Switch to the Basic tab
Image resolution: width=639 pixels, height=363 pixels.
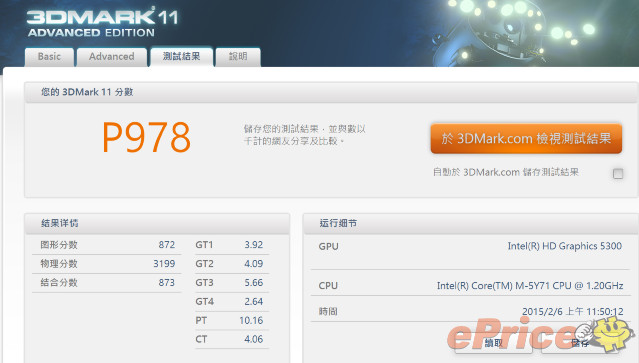coord(49,57)
